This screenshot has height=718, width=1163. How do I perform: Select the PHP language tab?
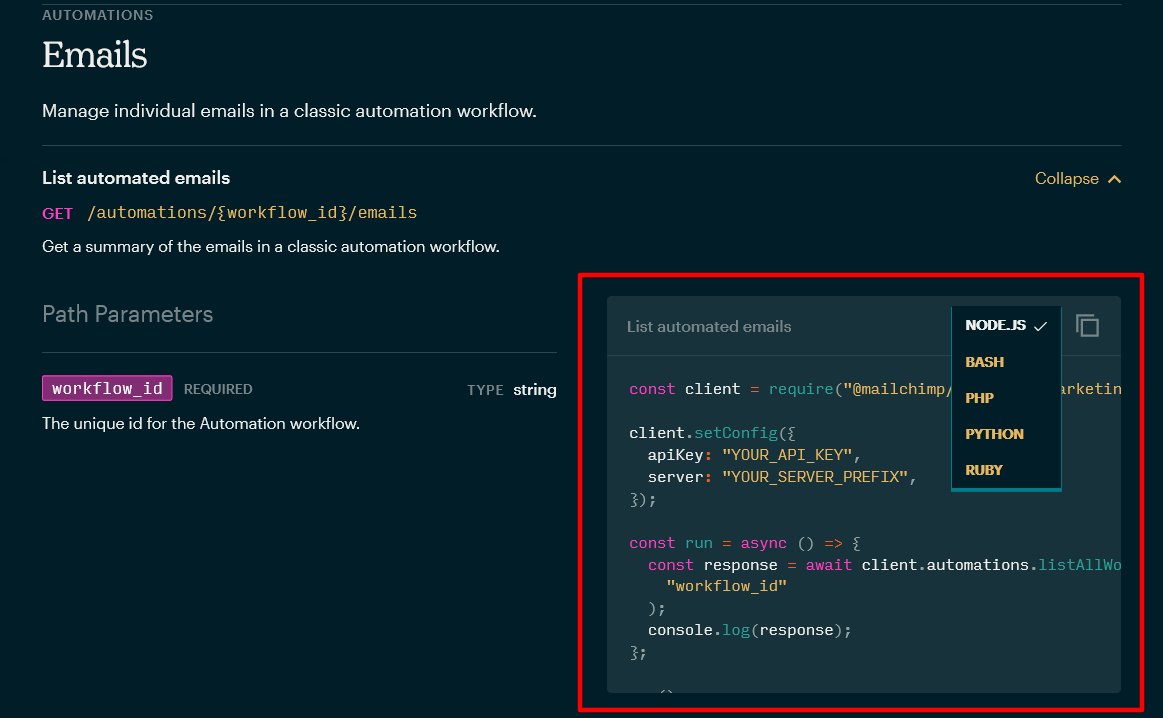[x=979, y=397]
